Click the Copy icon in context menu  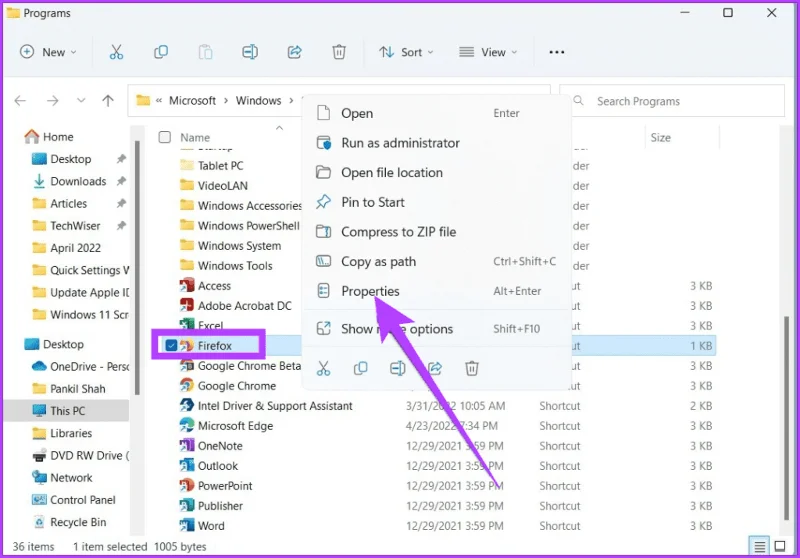[360, 368]
